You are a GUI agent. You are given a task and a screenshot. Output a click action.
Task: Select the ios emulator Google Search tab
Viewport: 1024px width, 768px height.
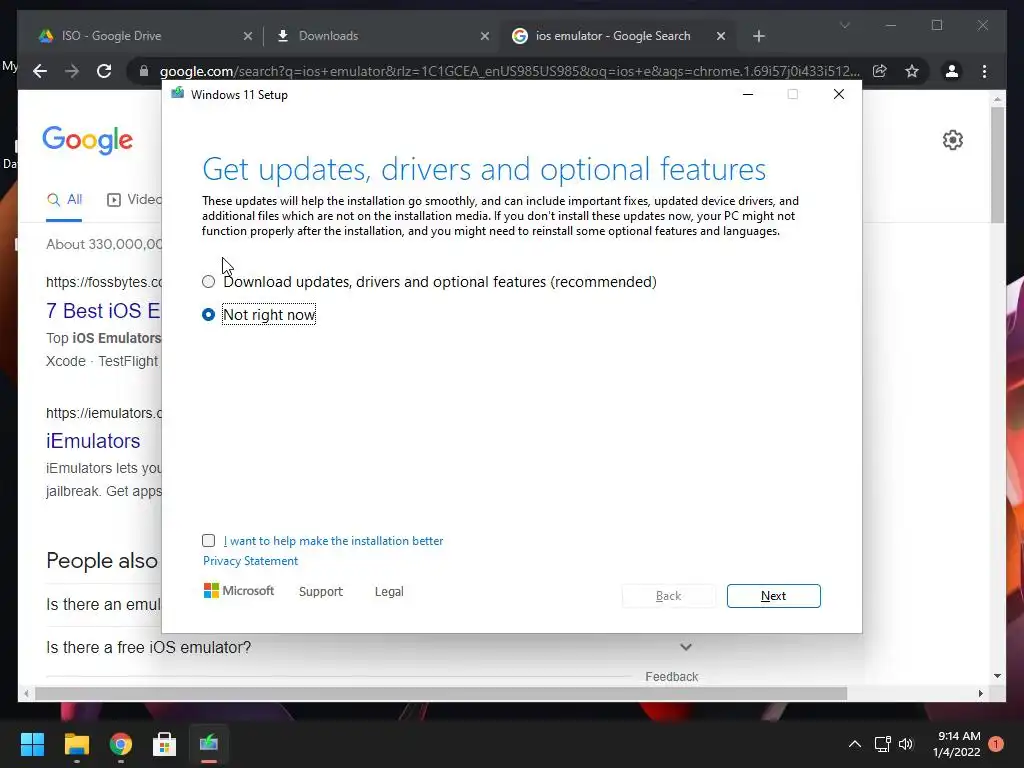click(617, 36)
